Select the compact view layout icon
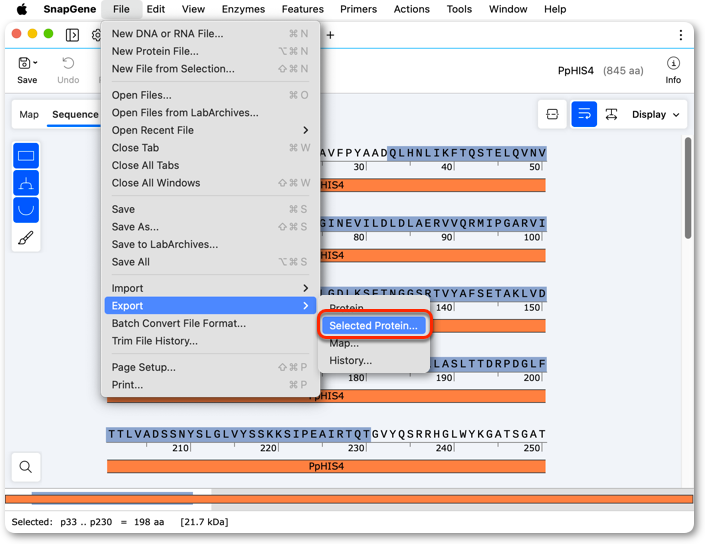This screenshot has height=544, width=705. [x=552, y=114]
